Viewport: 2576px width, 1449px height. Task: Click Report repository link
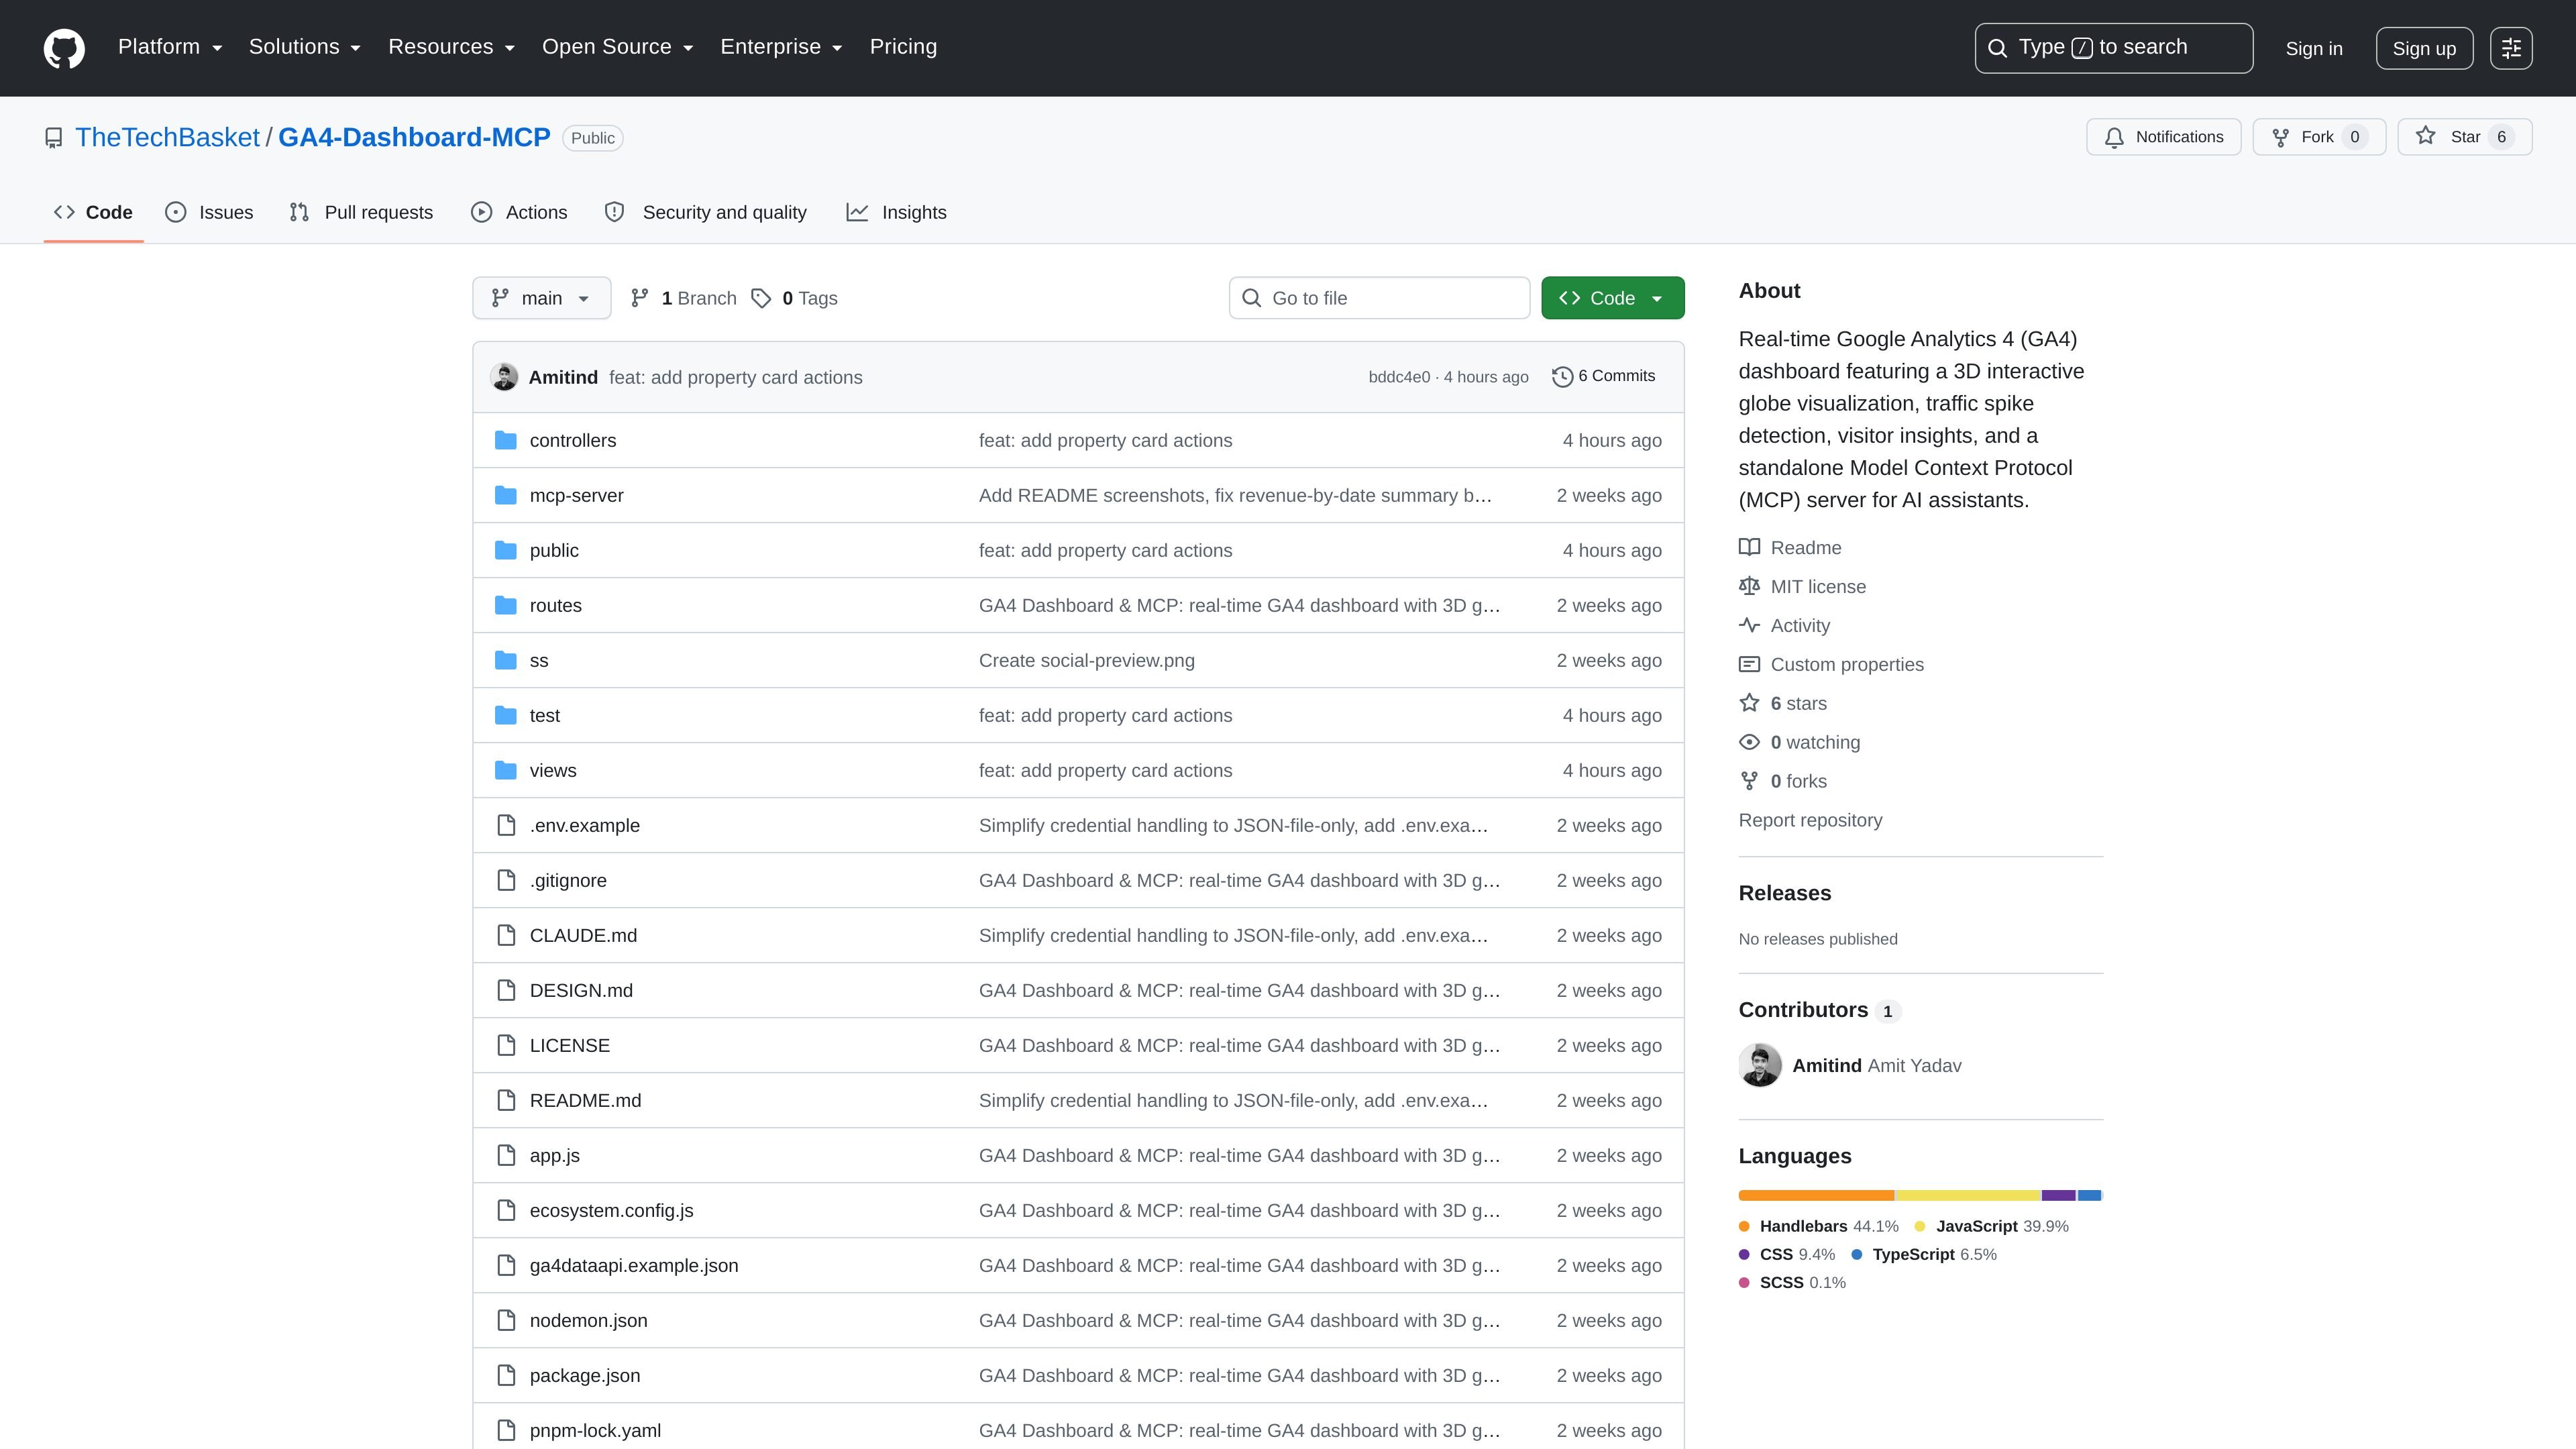click(x=1810, y=820)
